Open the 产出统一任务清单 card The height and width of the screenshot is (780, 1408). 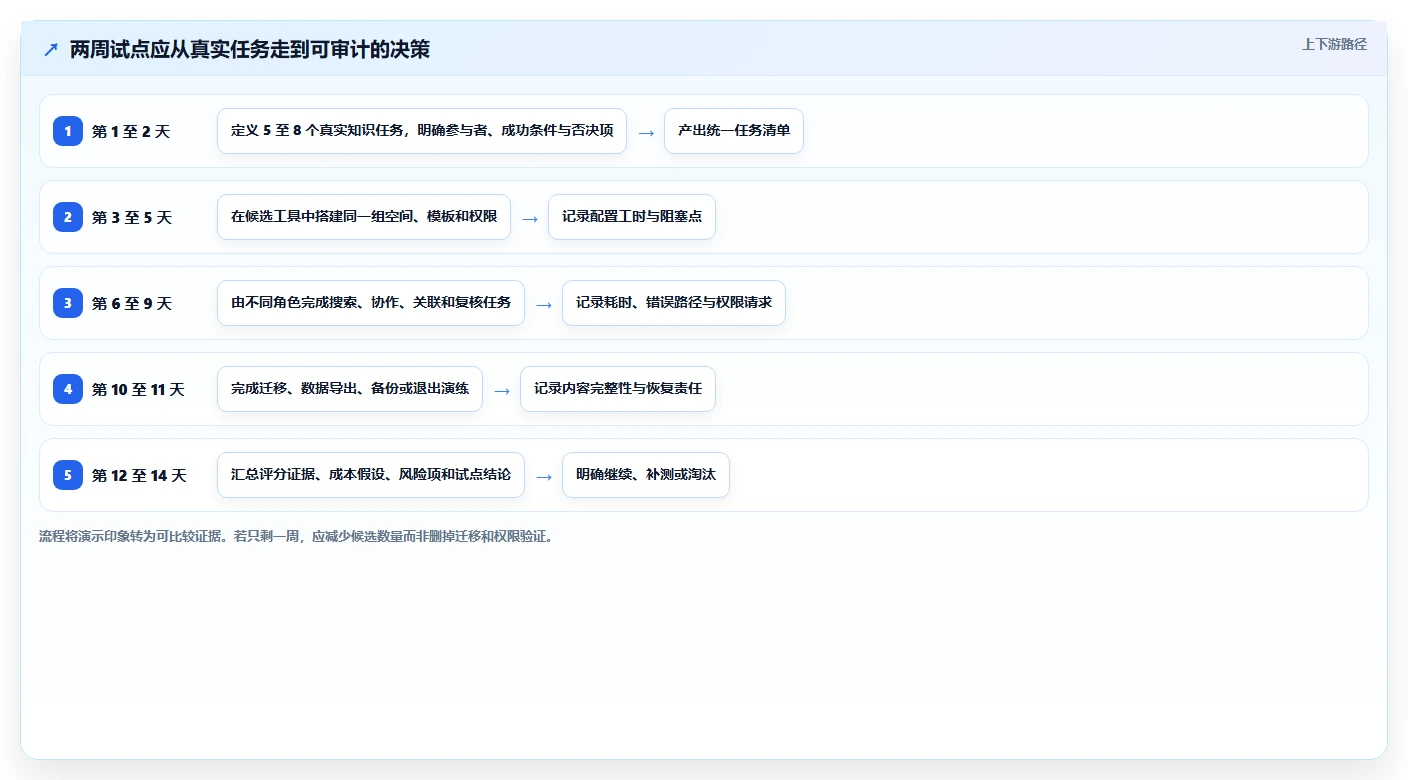tap(734, 131)
